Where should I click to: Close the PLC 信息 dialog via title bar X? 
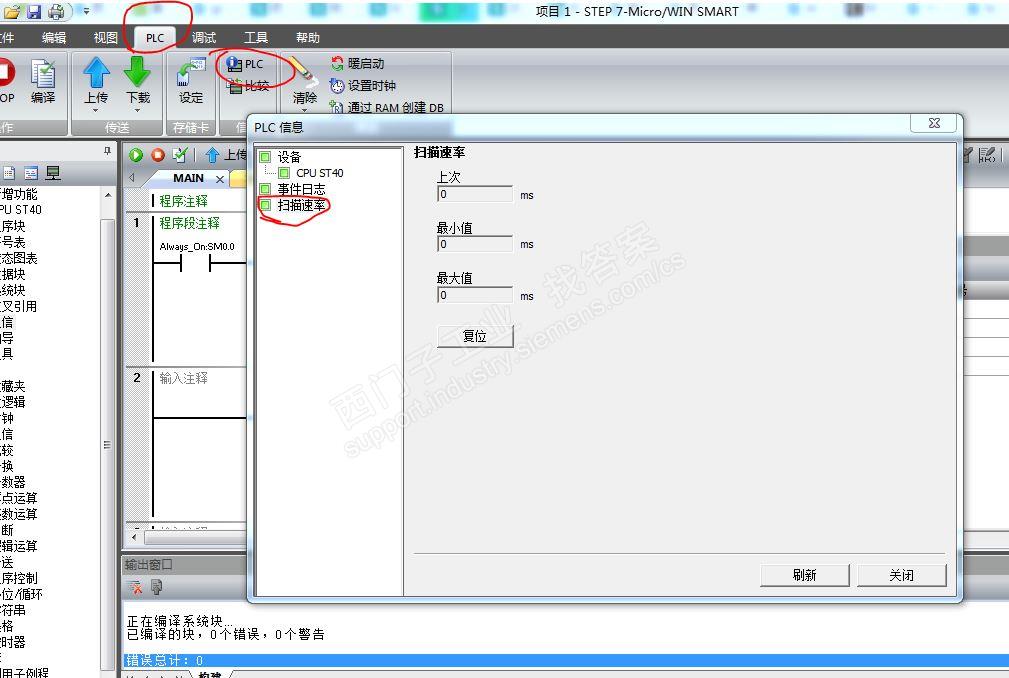[934, 124]
